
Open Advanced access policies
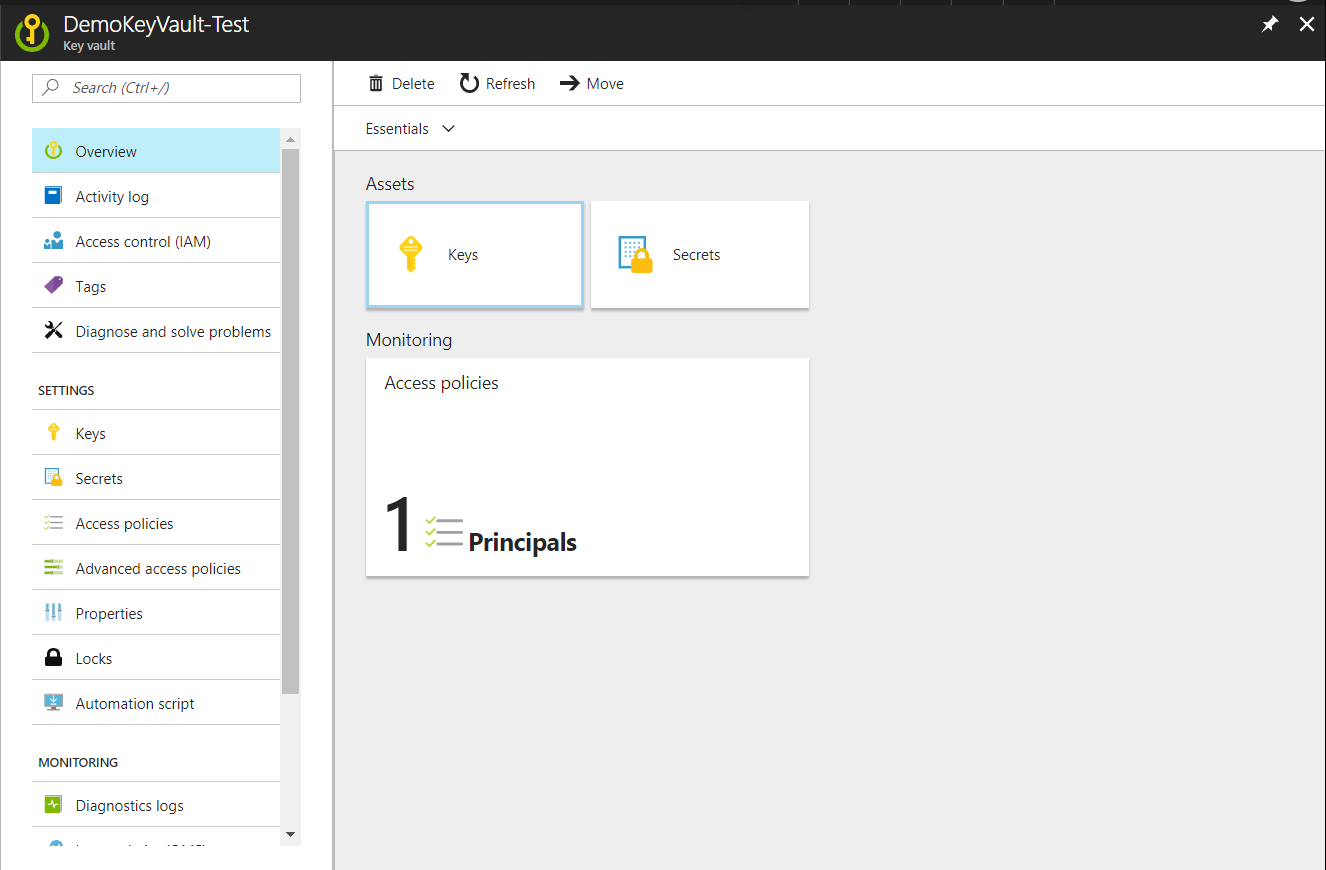(x=156, y=568)
